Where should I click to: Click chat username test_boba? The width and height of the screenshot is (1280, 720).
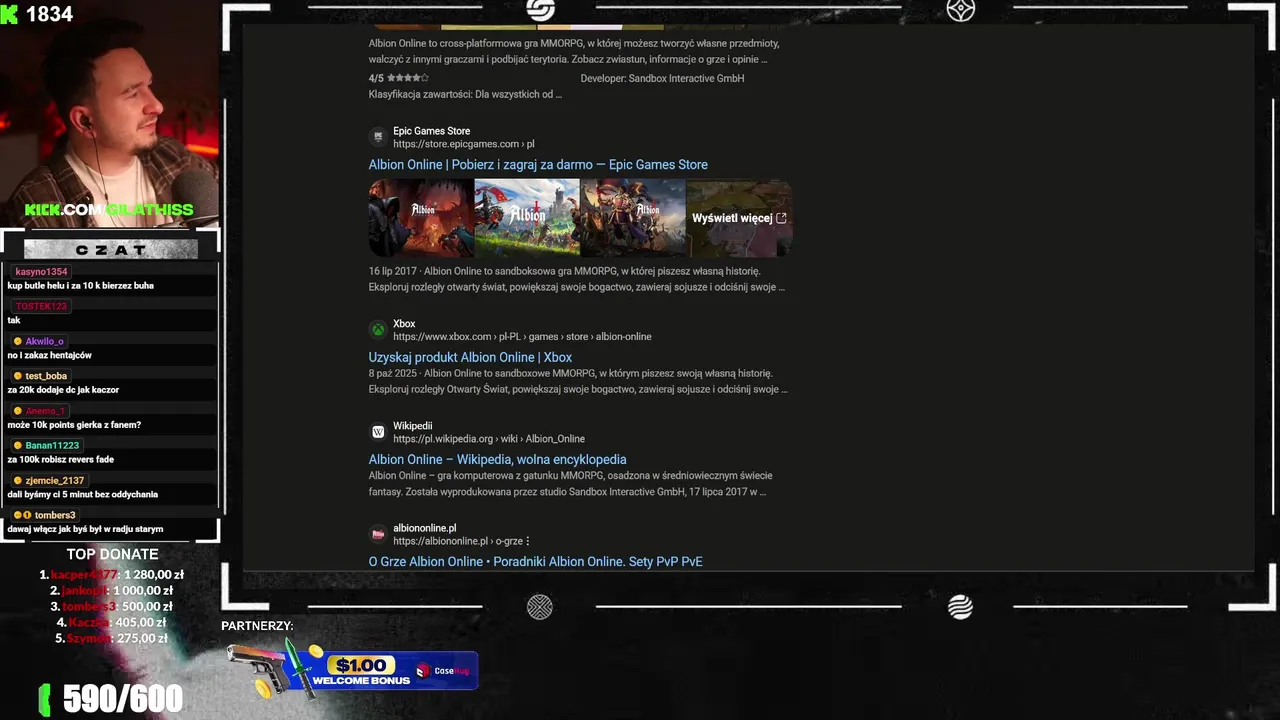[46, 376]
